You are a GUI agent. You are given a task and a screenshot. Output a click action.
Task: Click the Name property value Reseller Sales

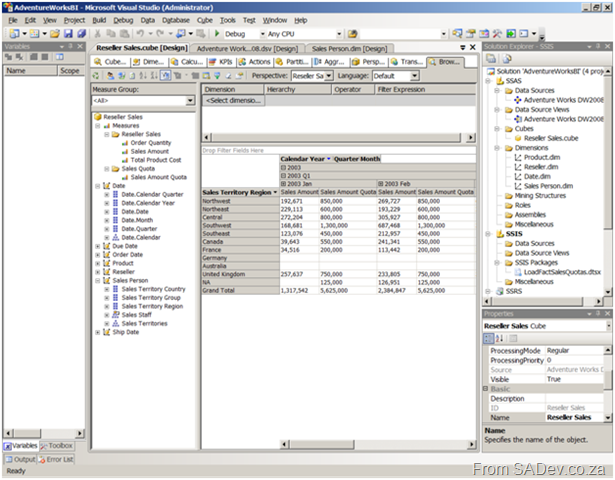(574, 418)
